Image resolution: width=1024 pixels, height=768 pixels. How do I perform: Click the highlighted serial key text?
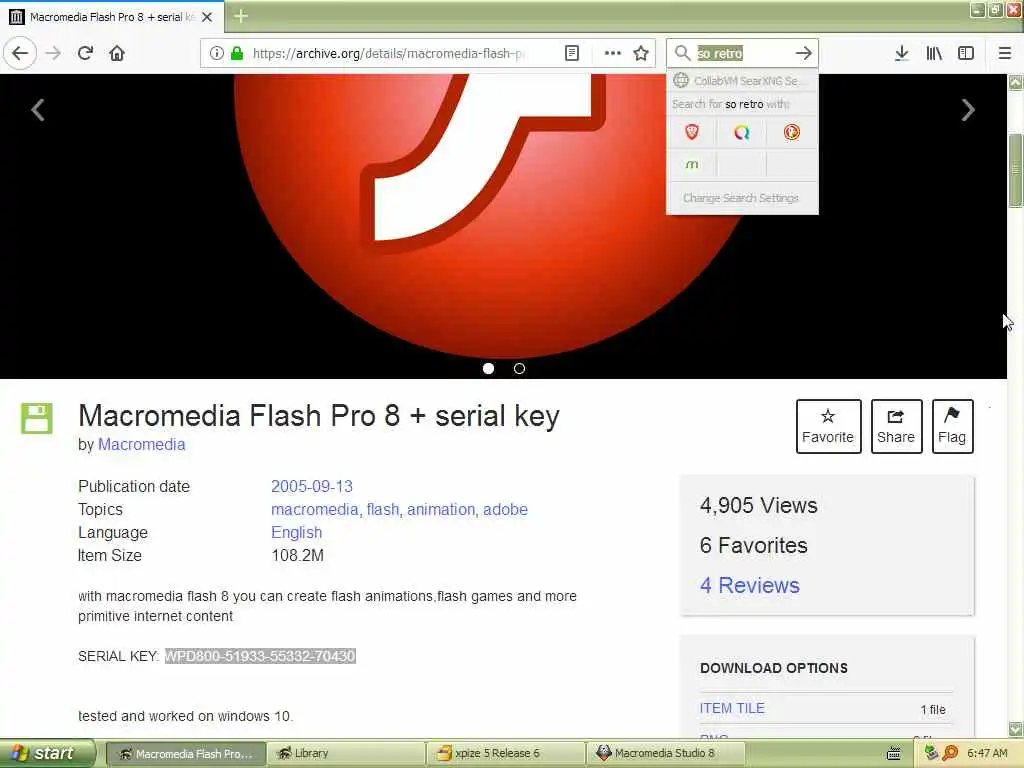click(x=260, y=656)
